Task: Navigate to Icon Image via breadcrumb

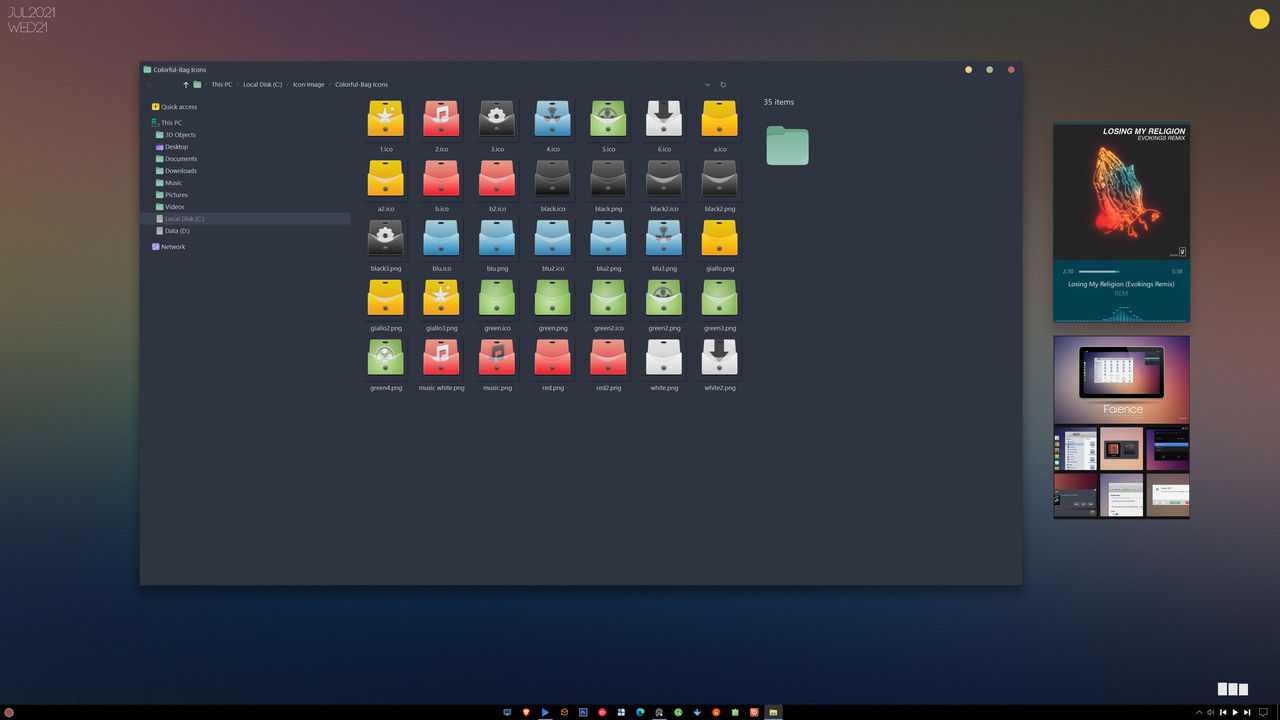Action: click(309, 84)
